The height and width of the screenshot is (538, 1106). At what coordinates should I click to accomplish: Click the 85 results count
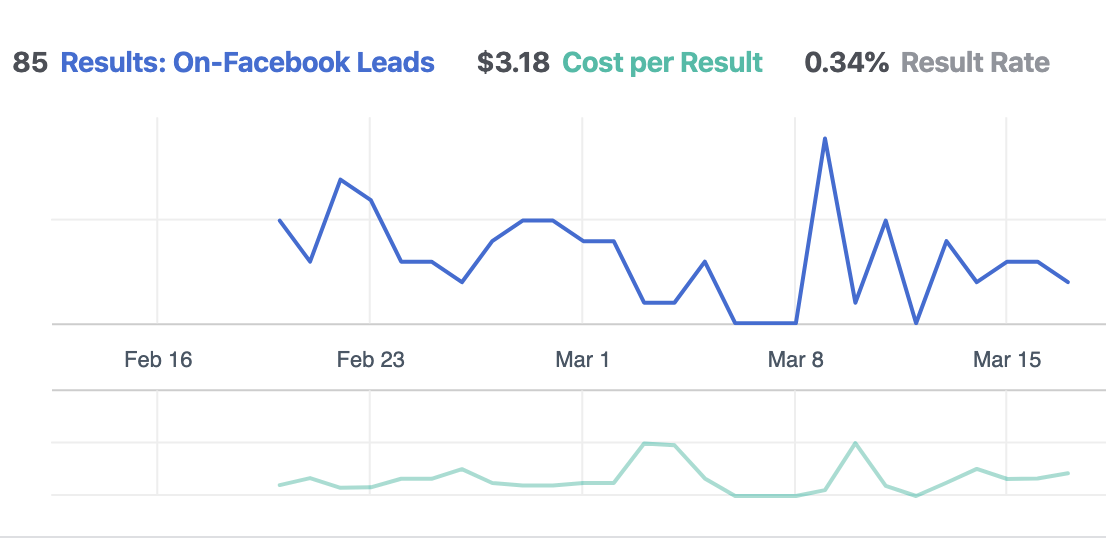click(30, 63)
